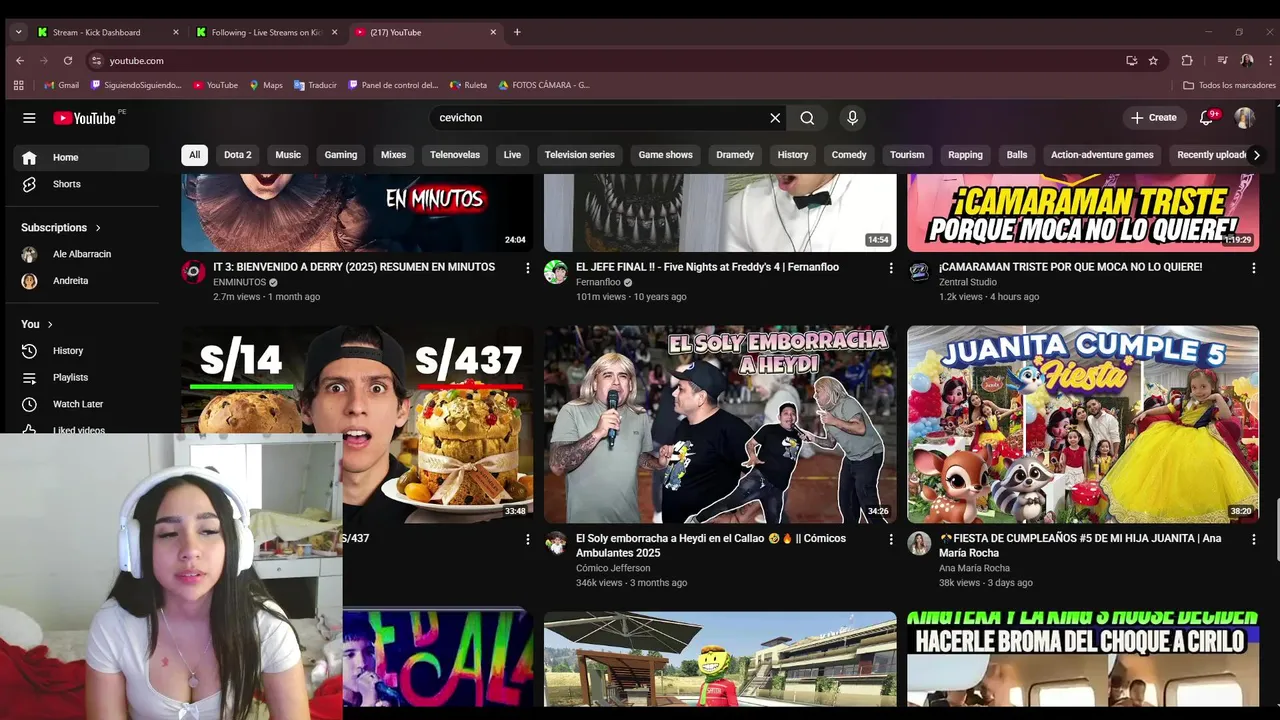Open options for FIESTA DE CUMPLEAÑOS video
1280x720 pixels.
1253,539
